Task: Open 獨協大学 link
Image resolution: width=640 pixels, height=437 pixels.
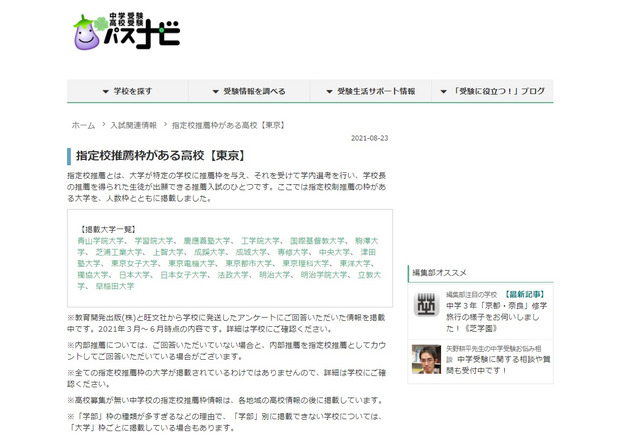Action: coord(93,275)
